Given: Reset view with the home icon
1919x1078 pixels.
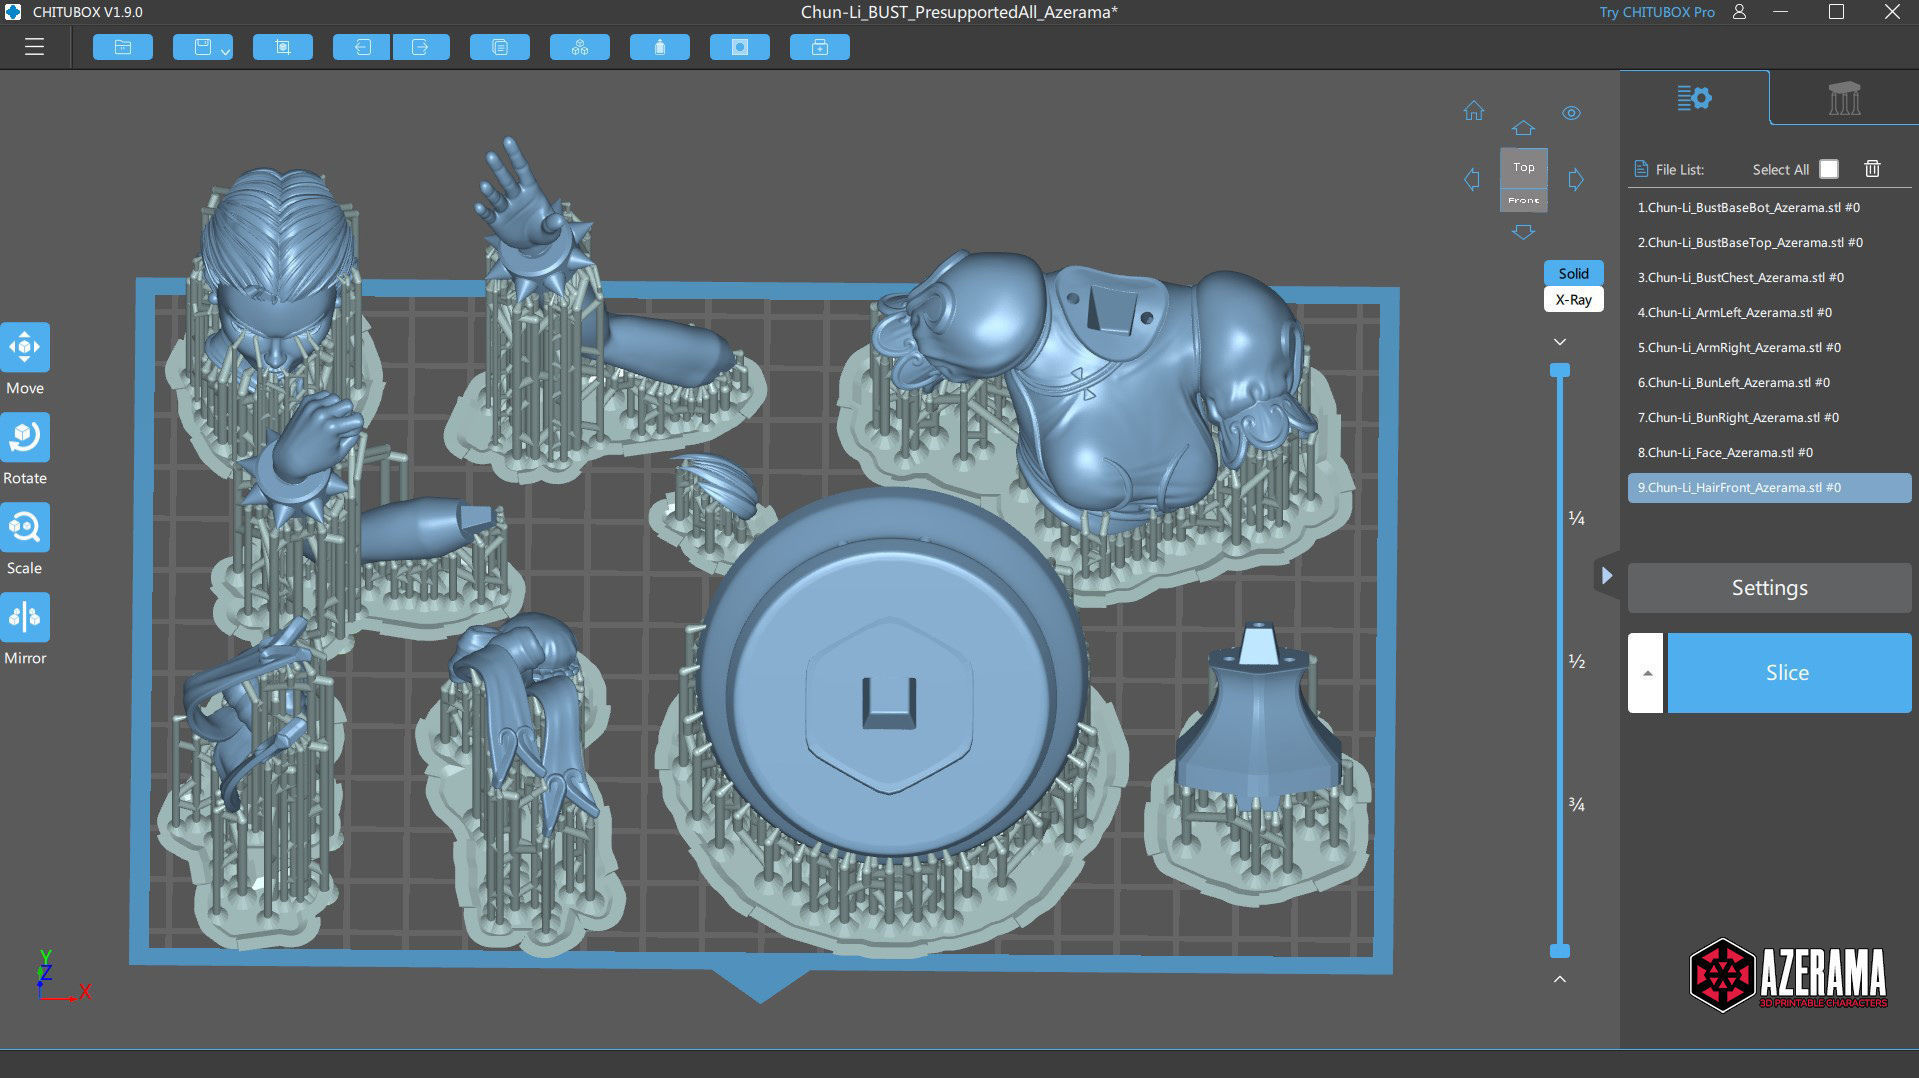Looking at the screenshot, I should click(x=1474, y=111).
